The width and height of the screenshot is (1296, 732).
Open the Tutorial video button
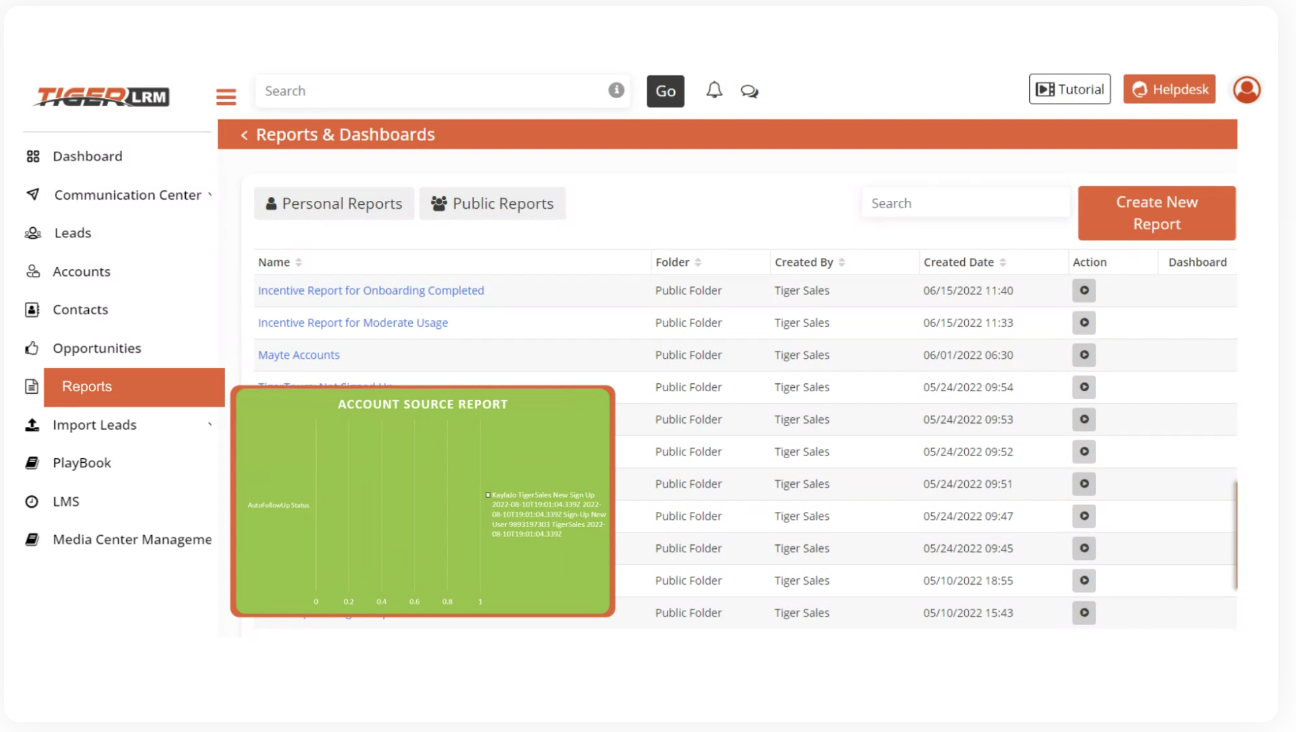(1069, 89)
